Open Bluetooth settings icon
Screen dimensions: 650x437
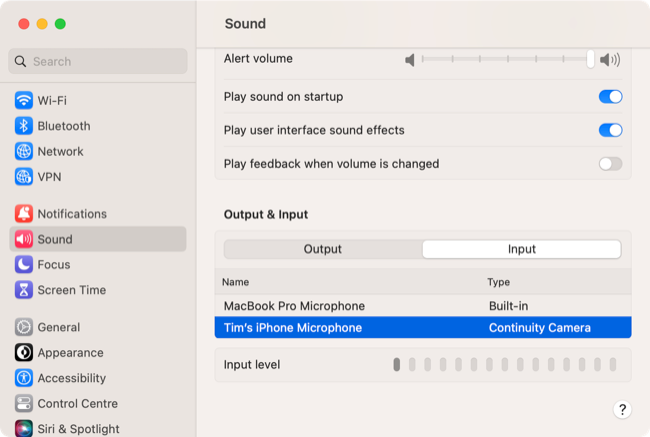[24, 126]
